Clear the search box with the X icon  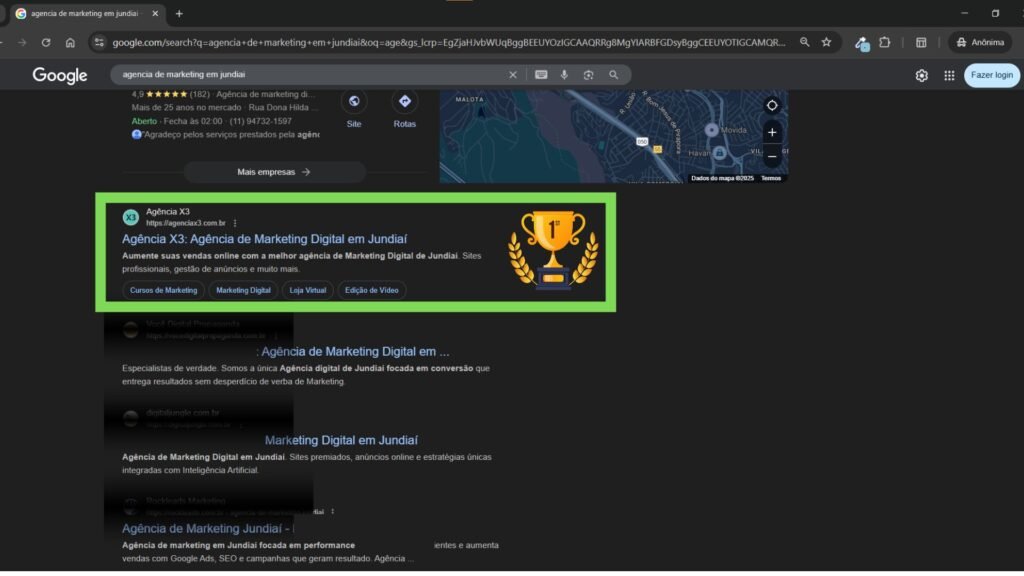coord(513,74)
